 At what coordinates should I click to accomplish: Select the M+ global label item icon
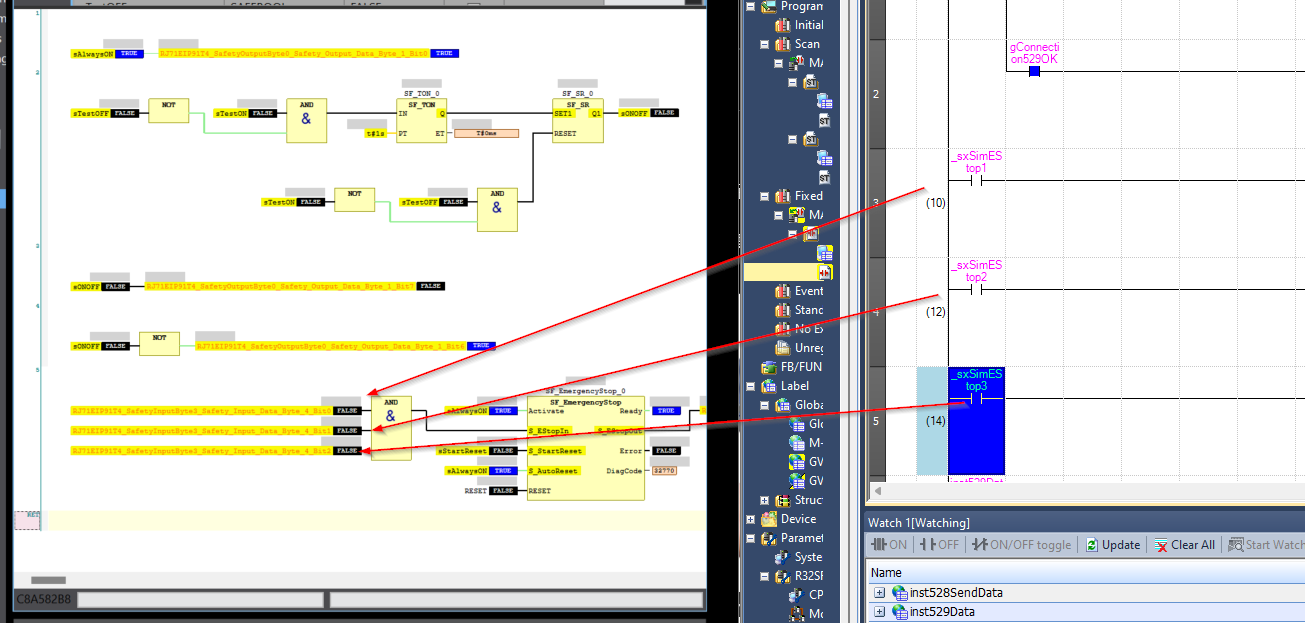pos(797,443)
